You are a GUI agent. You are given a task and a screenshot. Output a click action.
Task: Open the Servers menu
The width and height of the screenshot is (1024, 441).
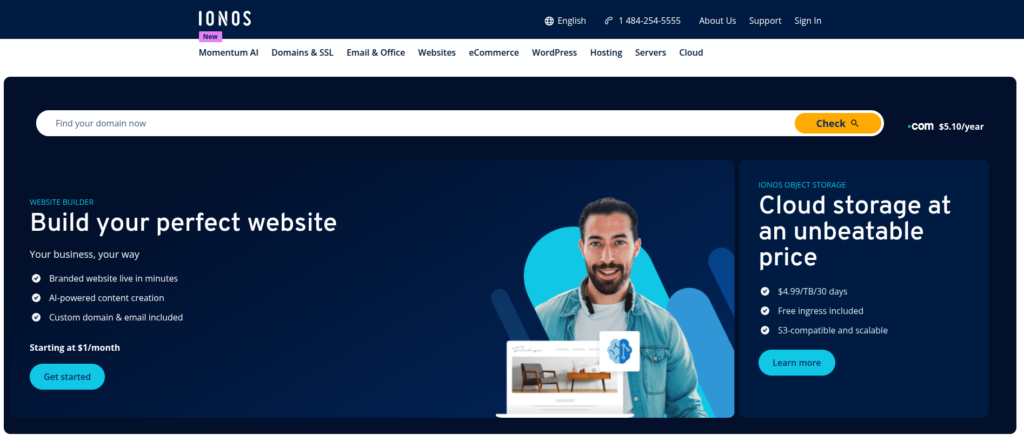click(650, 53)
